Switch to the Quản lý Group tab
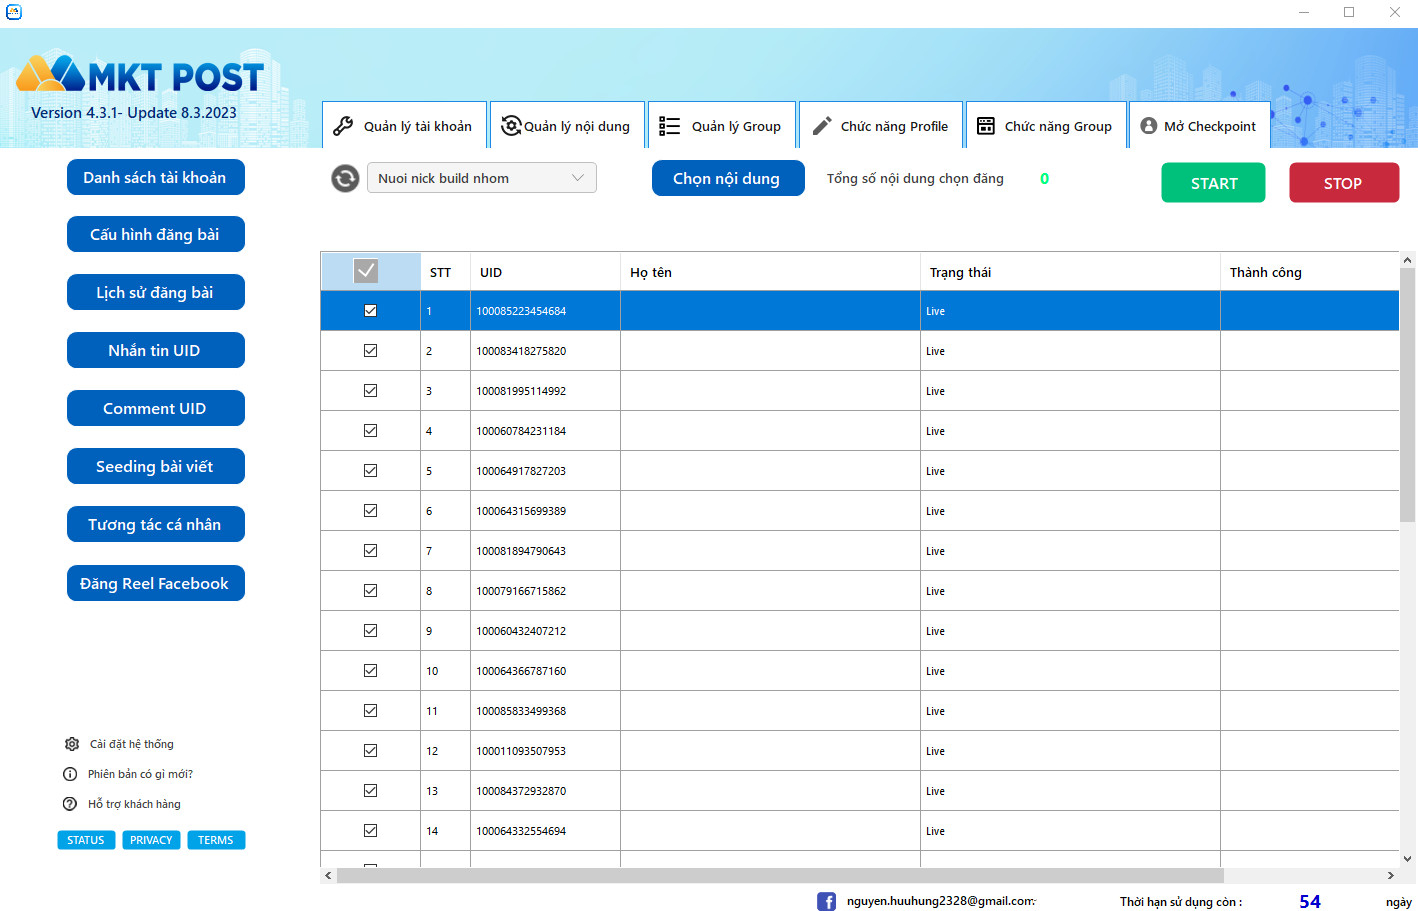 tap(722, 125)
